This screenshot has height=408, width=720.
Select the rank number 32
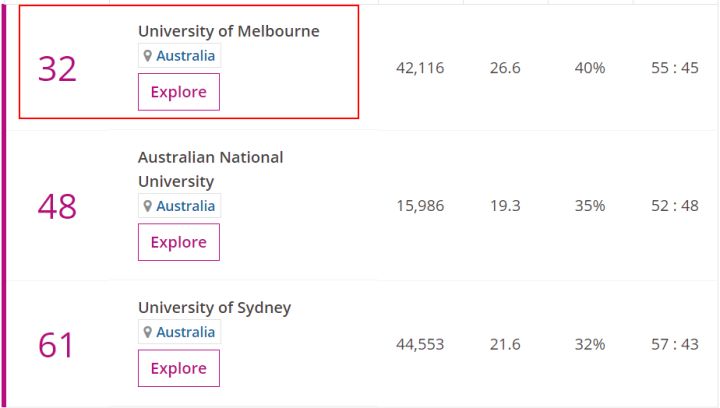point(57,69)
